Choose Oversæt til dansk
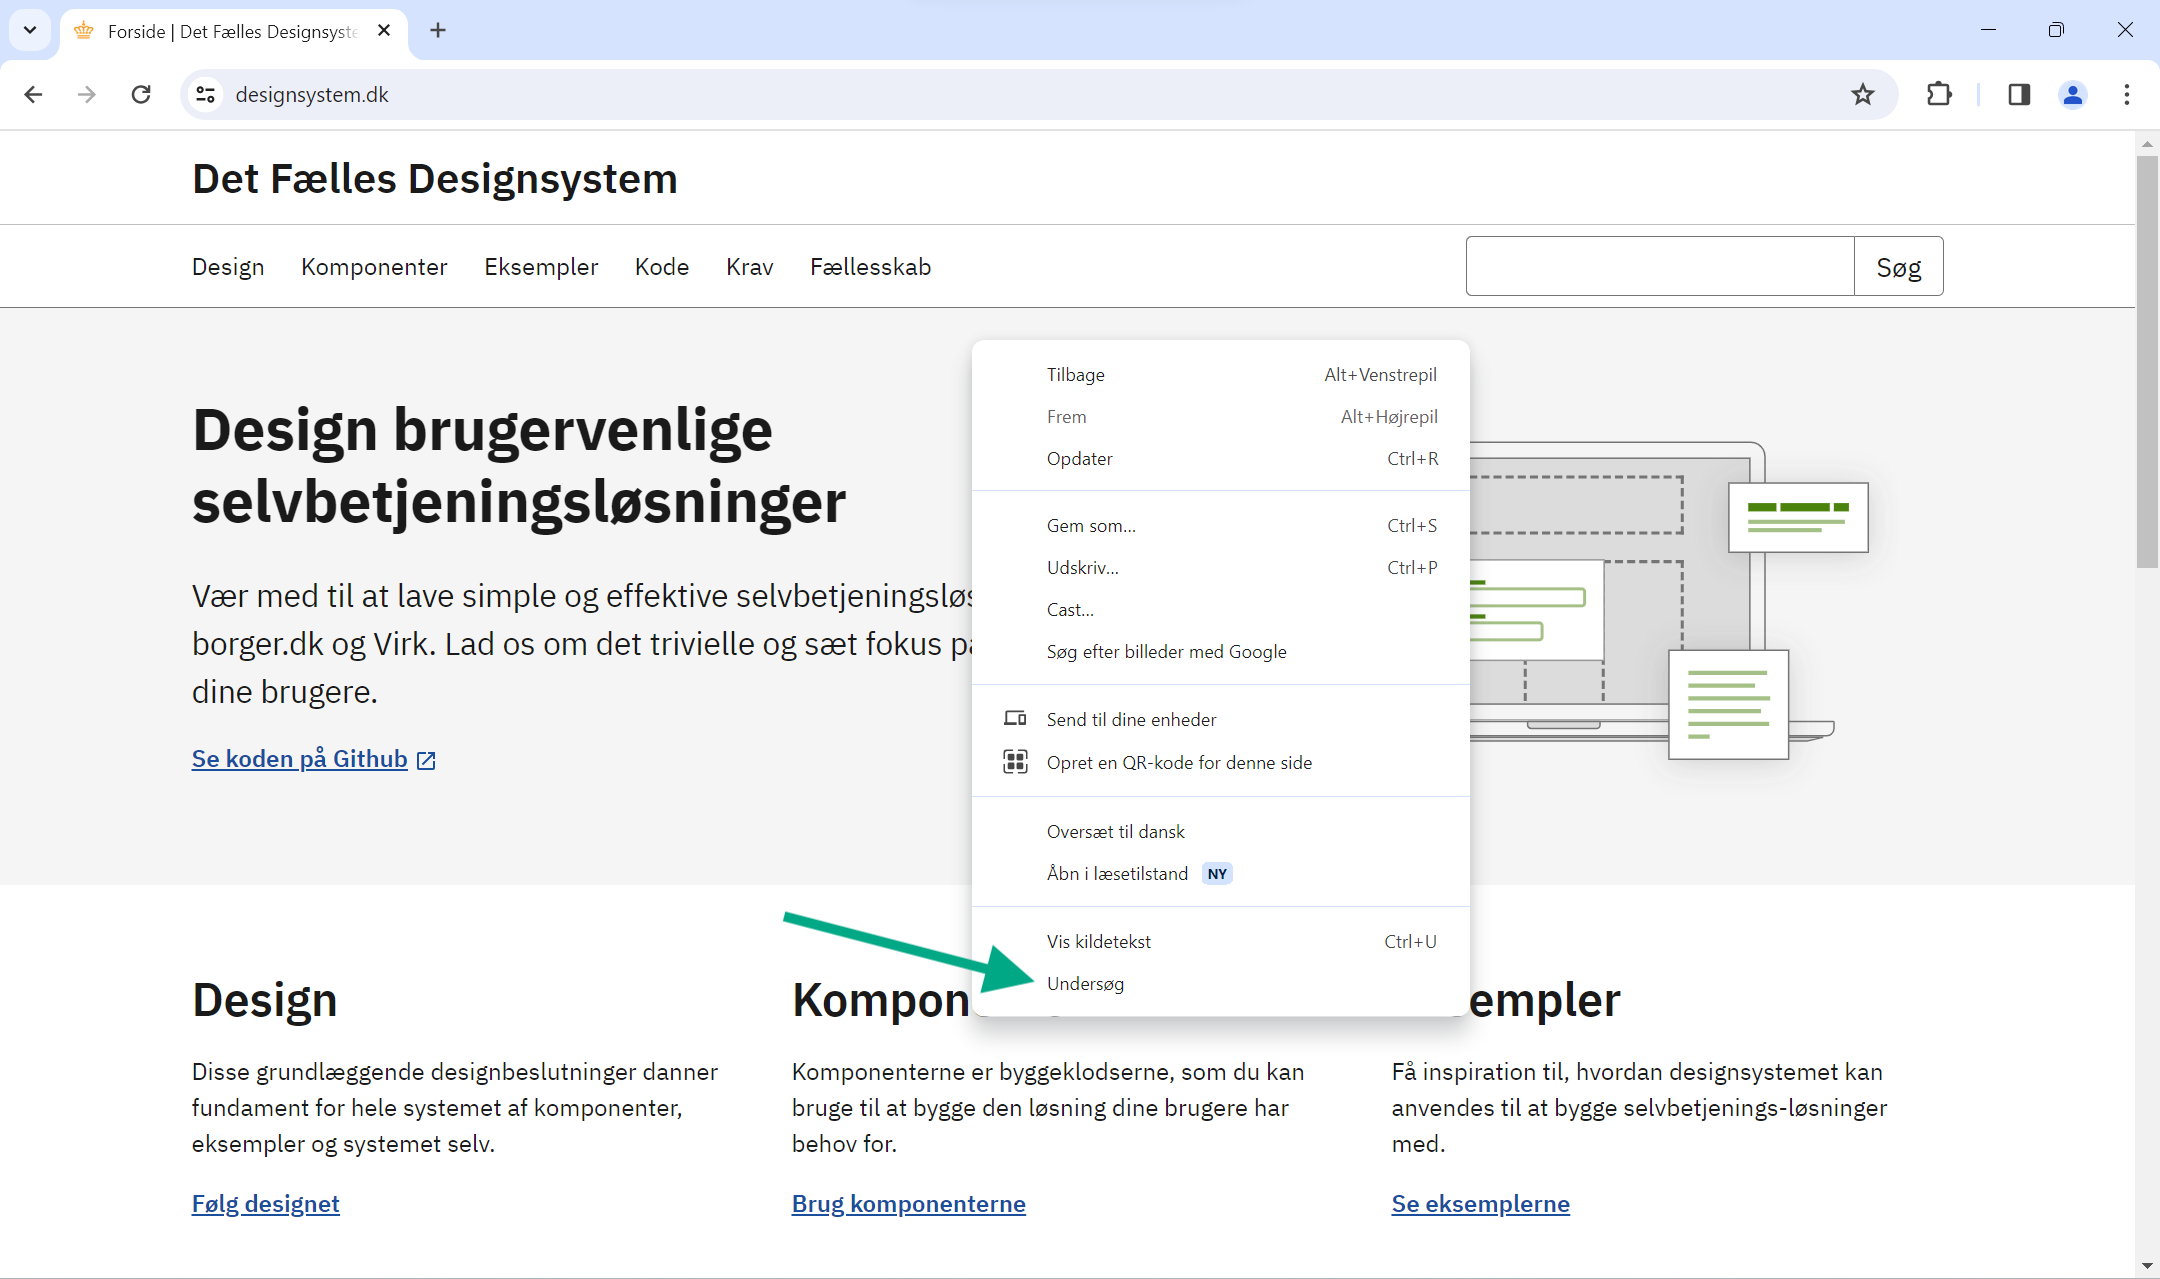 click(1220, 832)
